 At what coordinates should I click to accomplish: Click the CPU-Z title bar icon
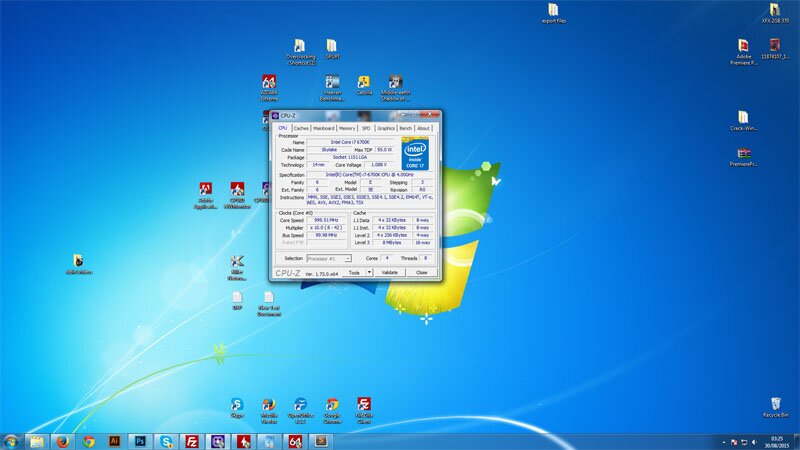tap(276, 116)
